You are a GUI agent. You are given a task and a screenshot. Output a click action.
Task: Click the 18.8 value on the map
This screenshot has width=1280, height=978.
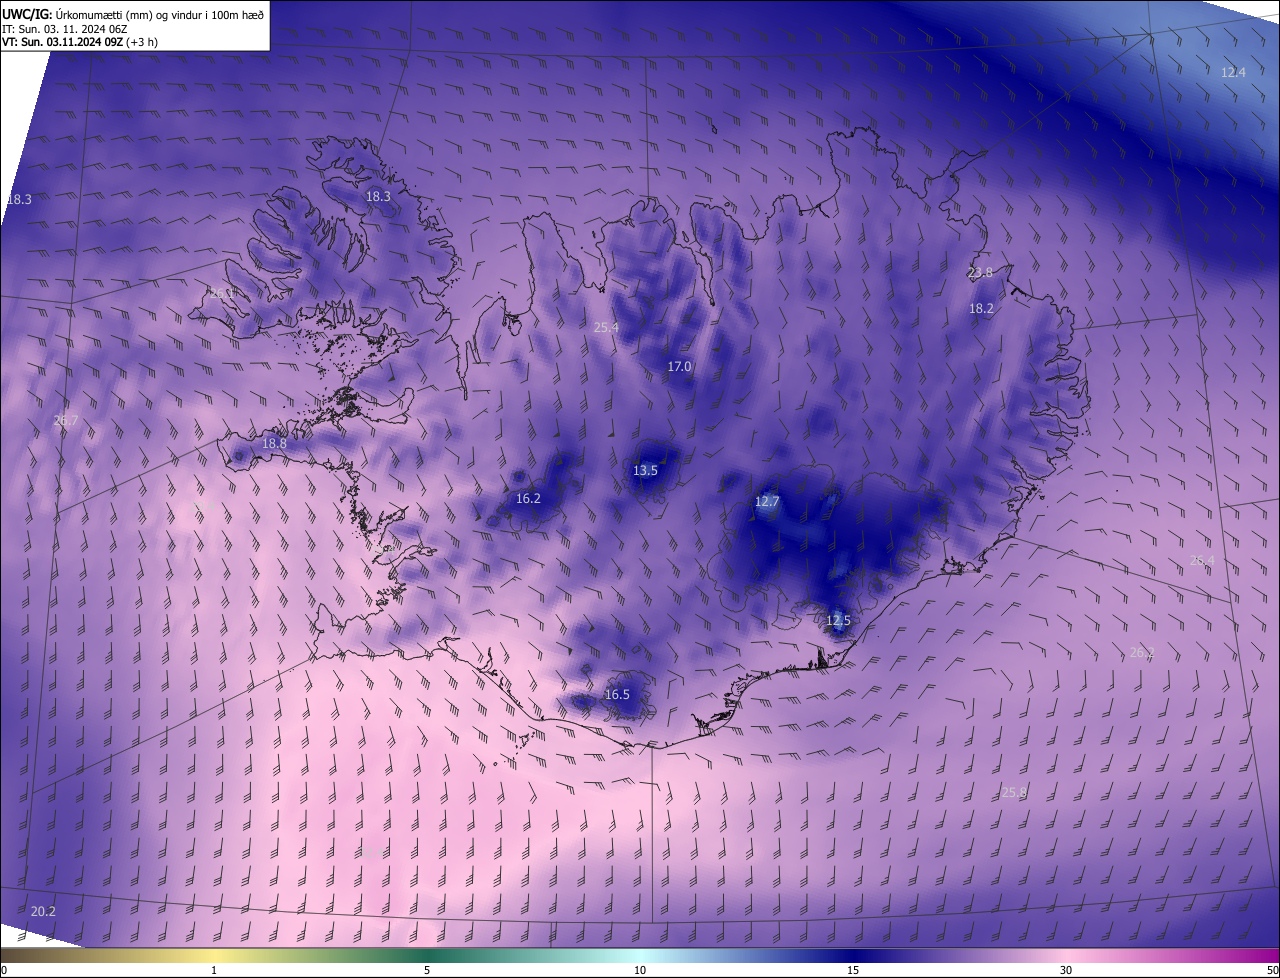coord(274,443)
